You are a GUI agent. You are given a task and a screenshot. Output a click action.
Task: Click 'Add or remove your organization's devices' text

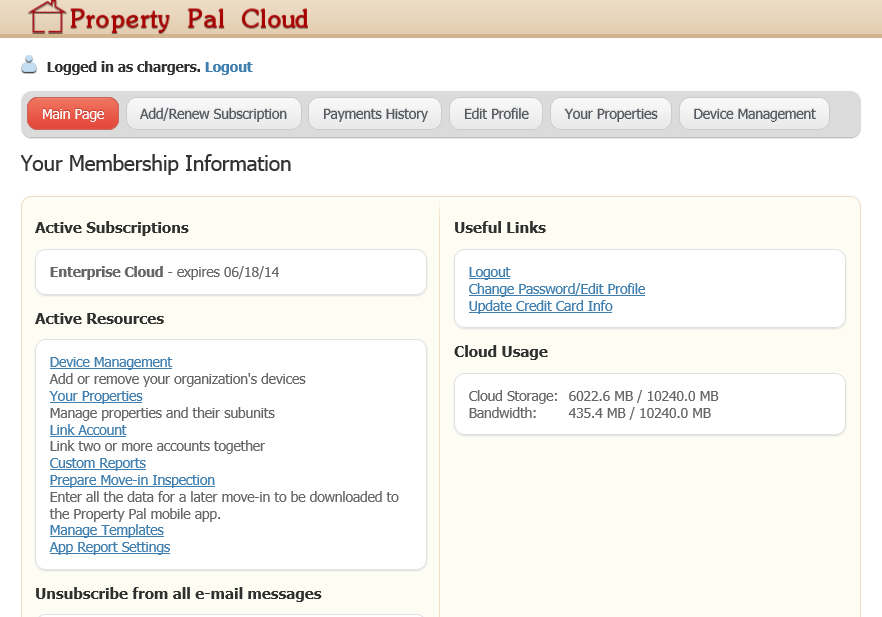tap(178, 379)
